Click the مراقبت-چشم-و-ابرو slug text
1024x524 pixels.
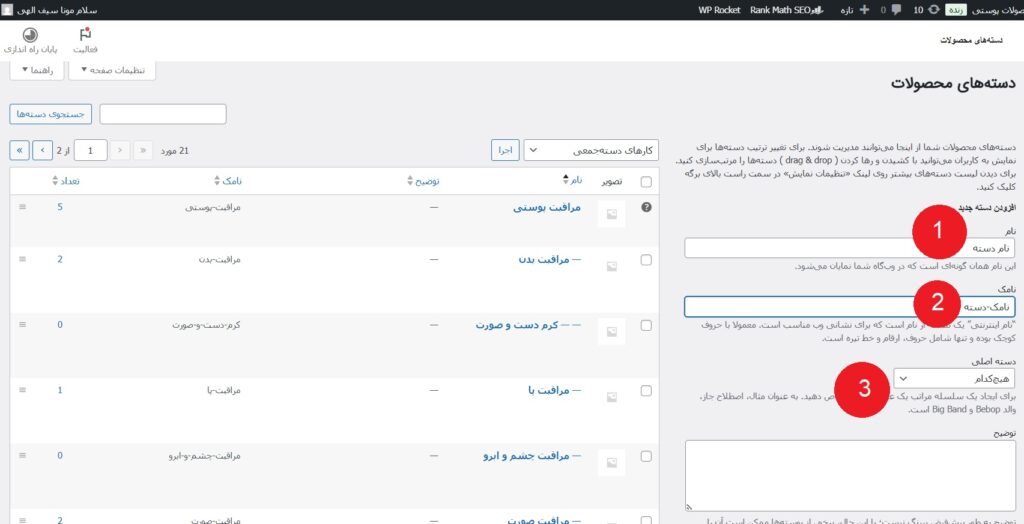click(x=204, y=455)
